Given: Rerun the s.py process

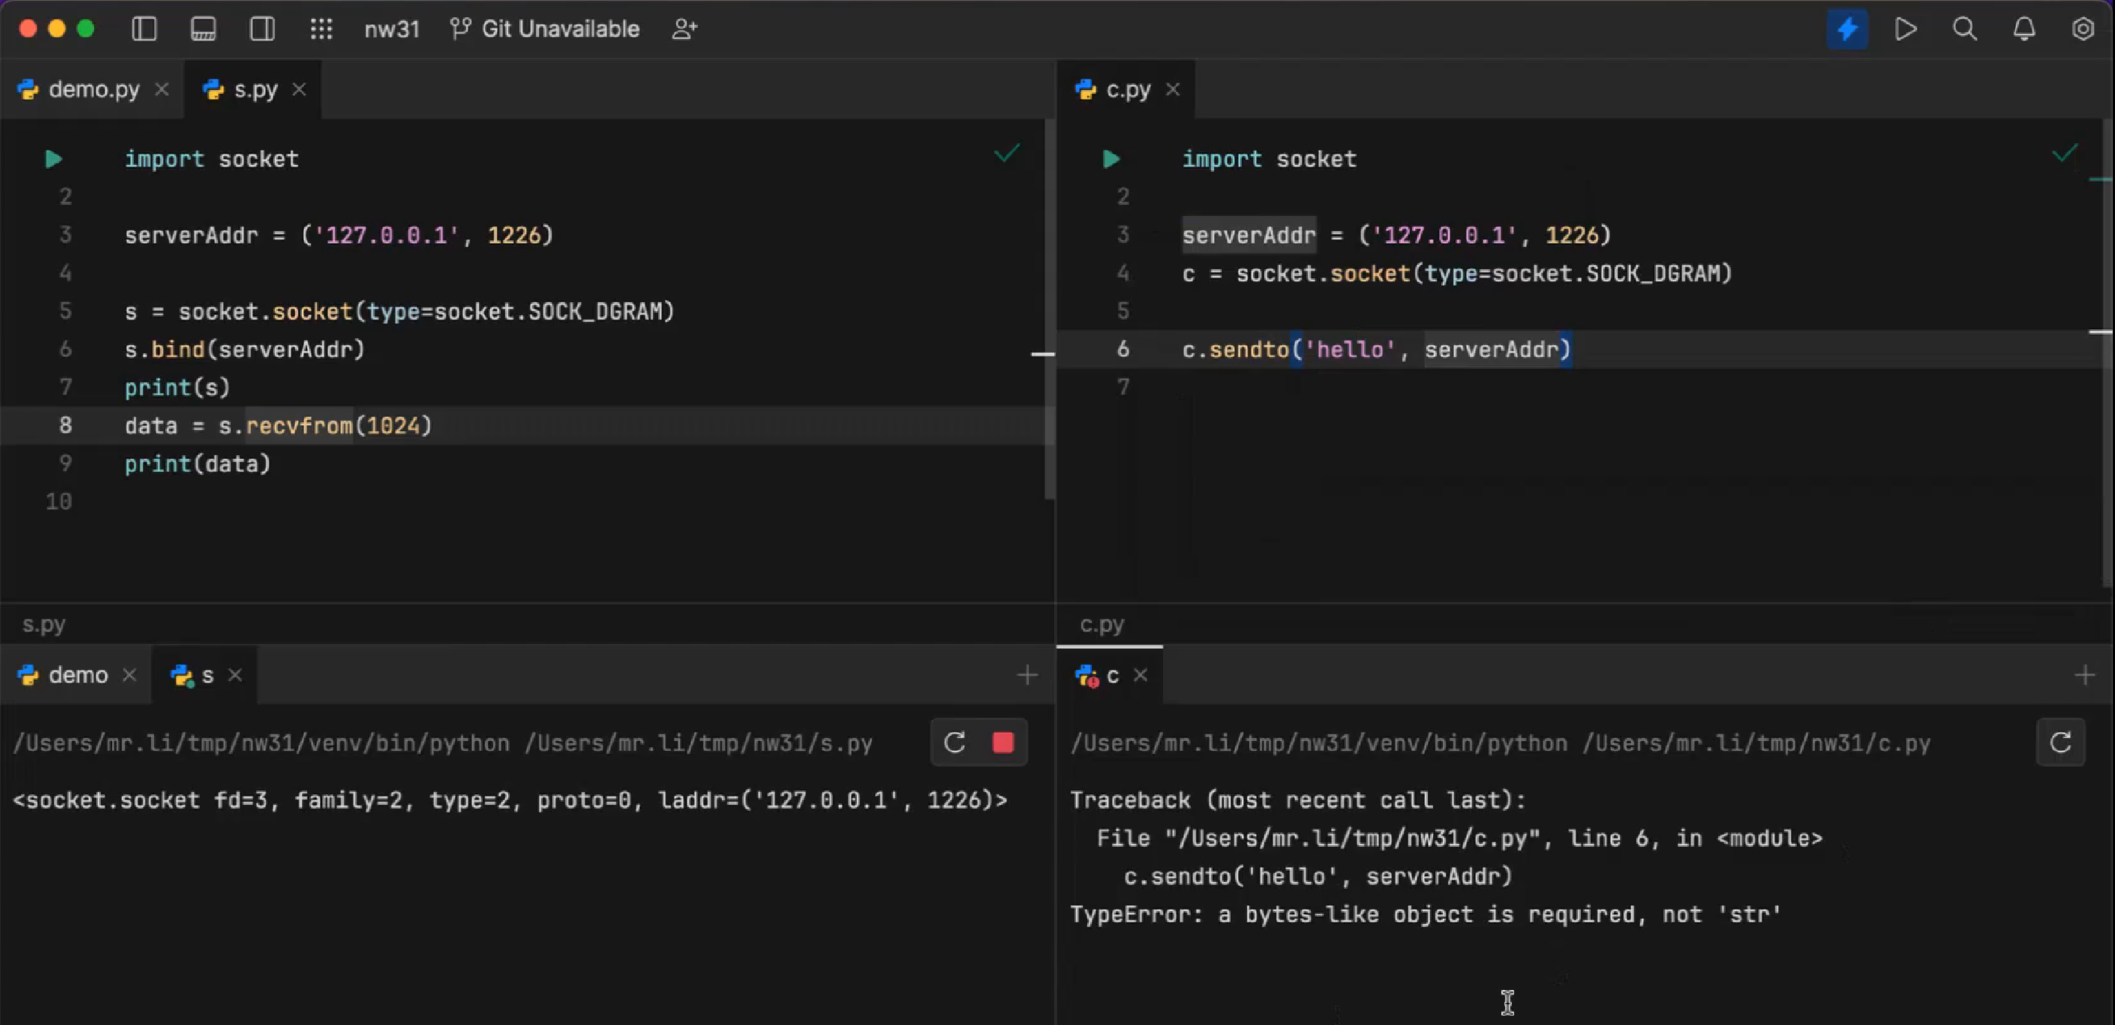Looking at the screenshot, I should (955, 743).
